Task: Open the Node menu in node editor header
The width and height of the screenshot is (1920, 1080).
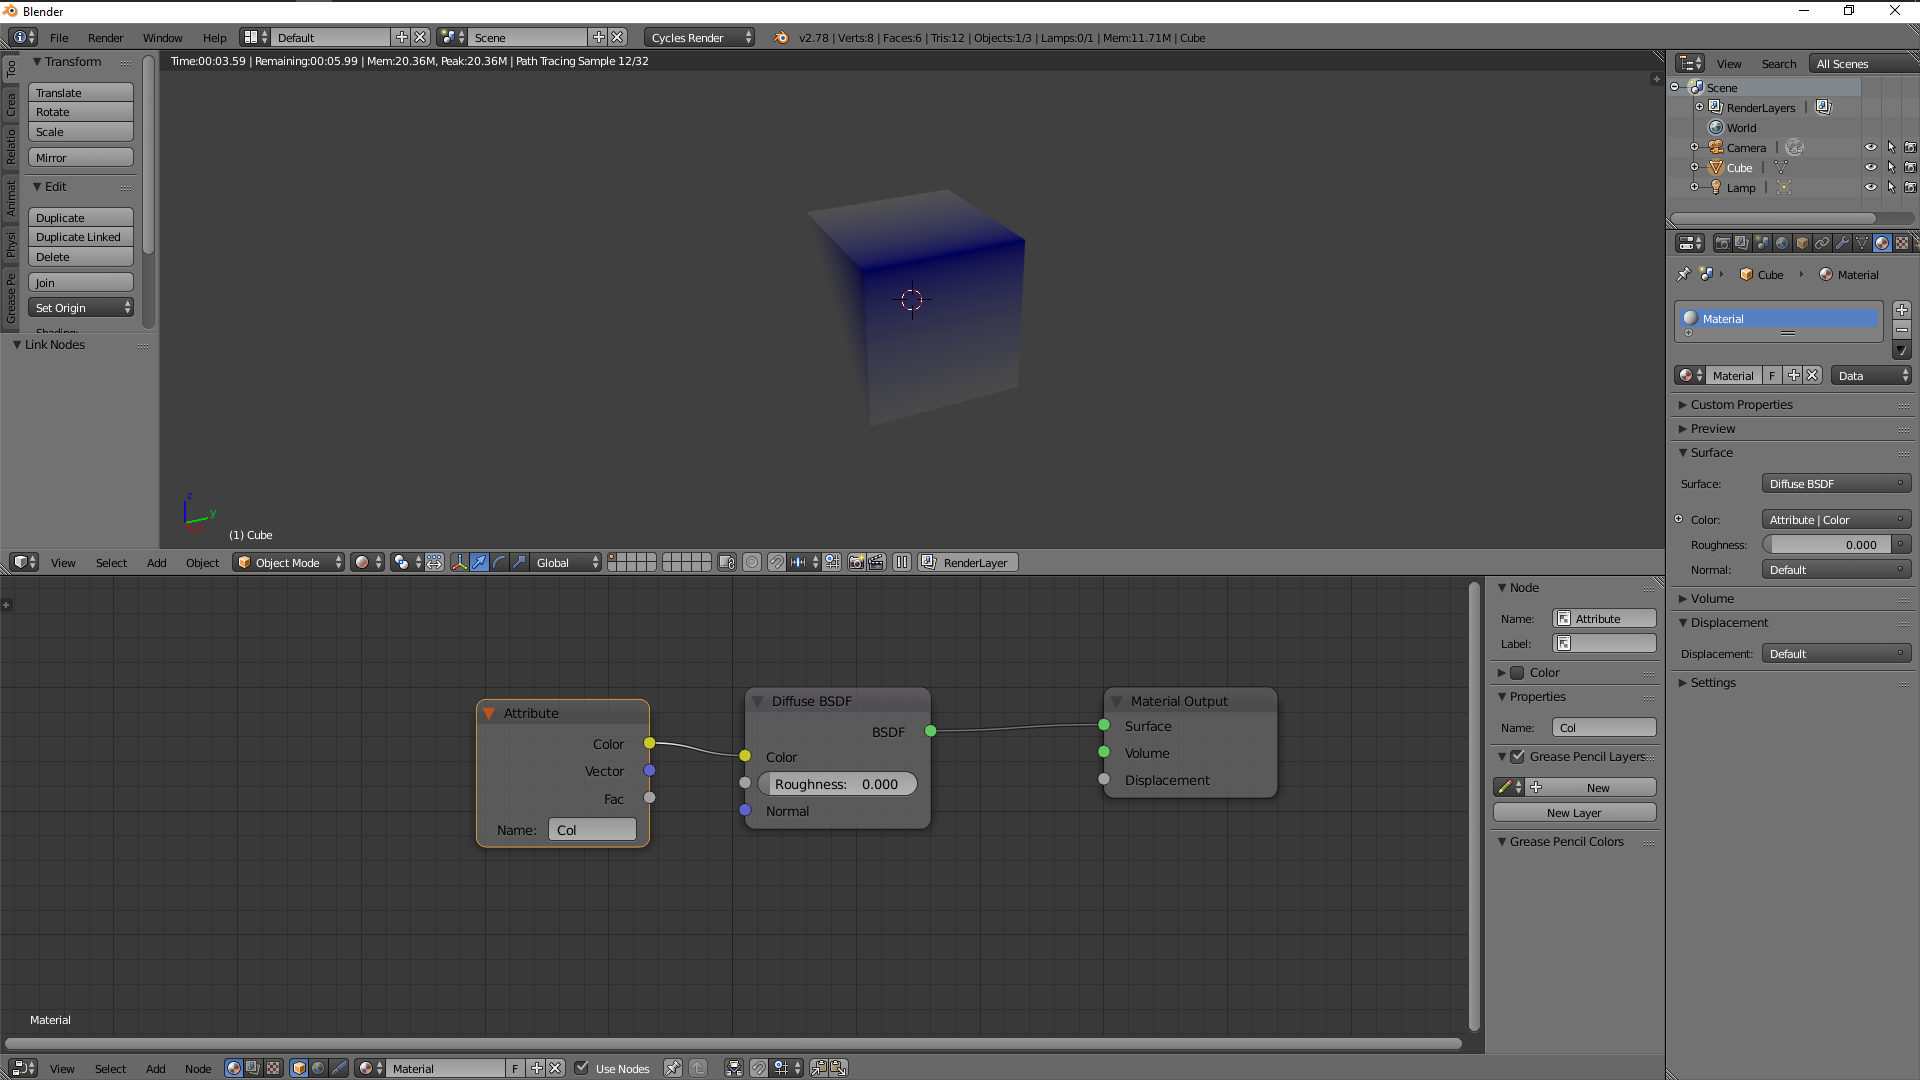Action: click(198, 1068)
